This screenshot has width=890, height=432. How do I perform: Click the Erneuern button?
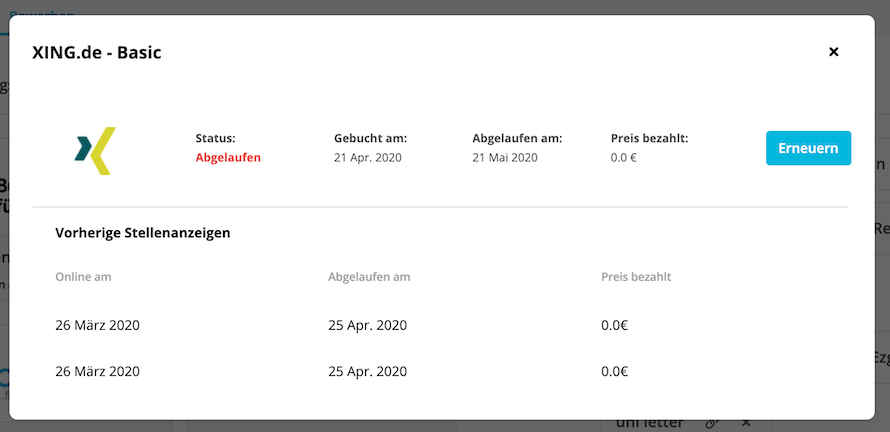pos(808,148)
